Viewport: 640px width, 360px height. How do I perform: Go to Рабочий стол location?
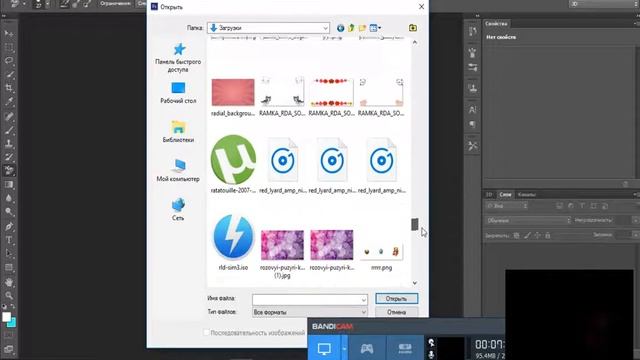point(178,93)
